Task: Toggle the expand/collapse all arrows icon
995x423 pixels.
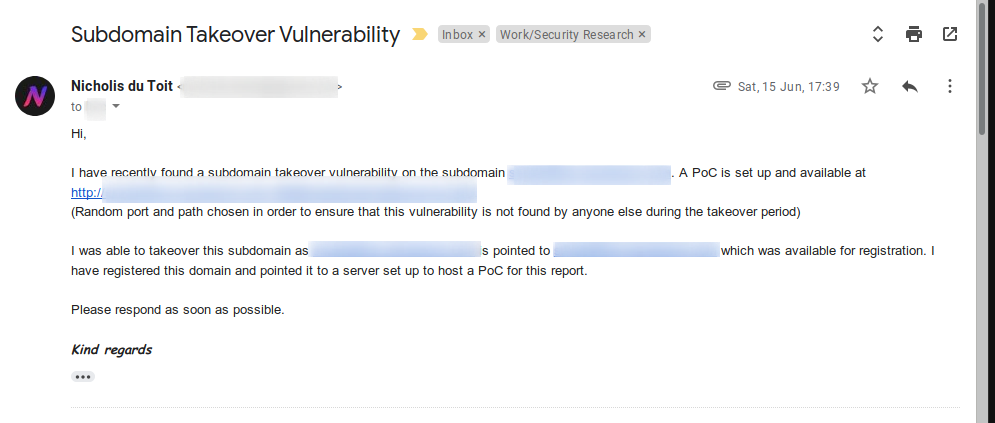Action: tap(878, 34)
